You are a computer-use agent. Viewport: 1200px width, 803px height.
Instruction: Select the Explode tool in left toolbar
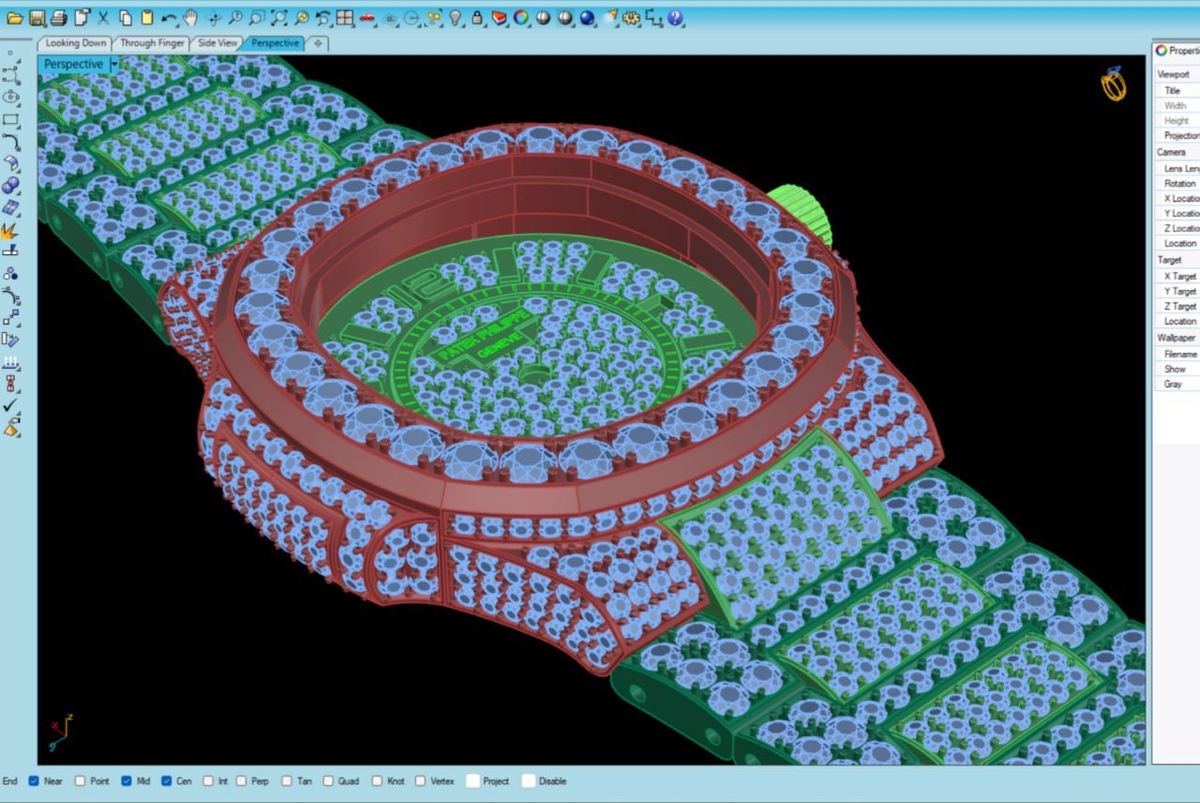[10, 229]
